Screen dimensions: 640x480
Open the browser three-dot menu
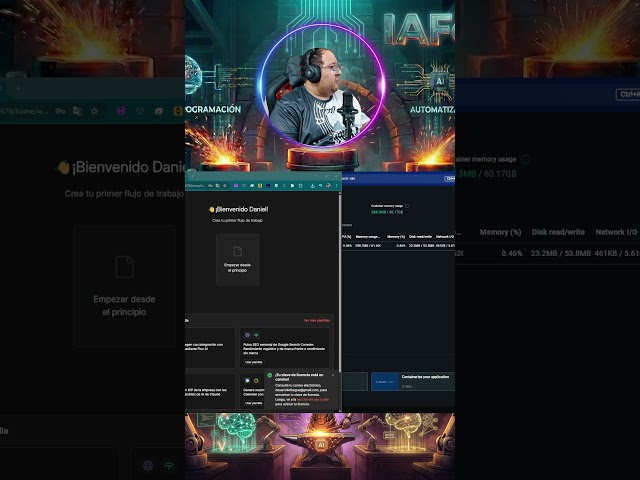[336, 186]
